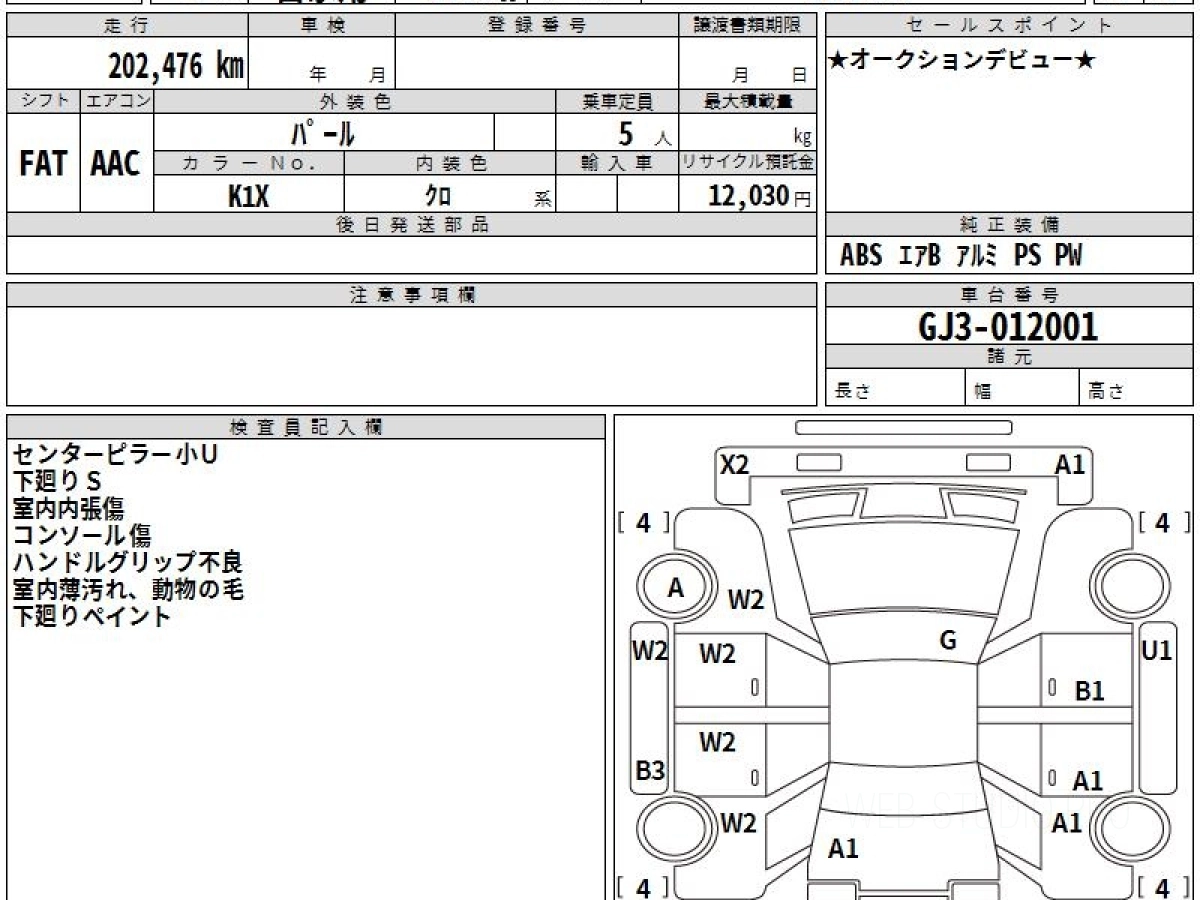Click the 最大積載量 header
Image resolution: width=1200 pixels, height=900 pixels.
748,101
